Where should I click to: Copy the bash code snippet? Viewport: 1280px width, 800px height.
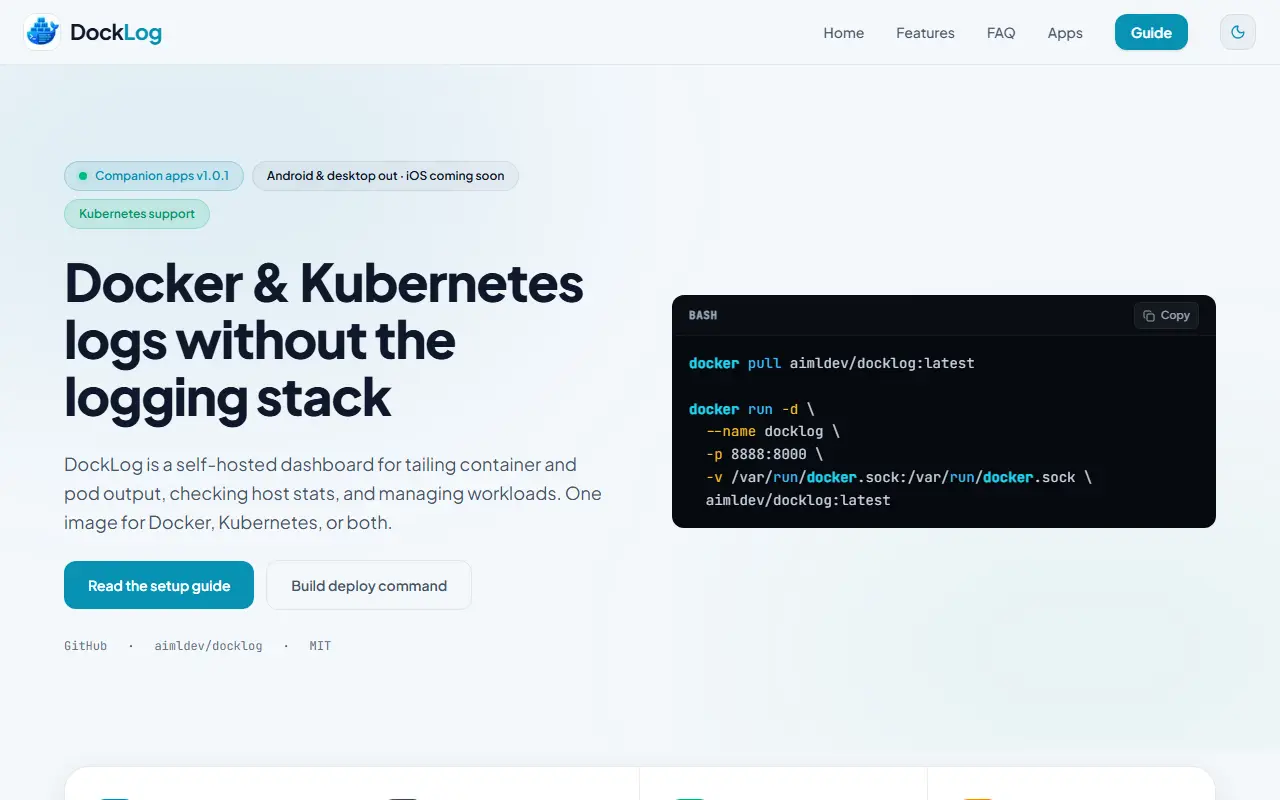pyautogui.click(x=1166, y=315)
